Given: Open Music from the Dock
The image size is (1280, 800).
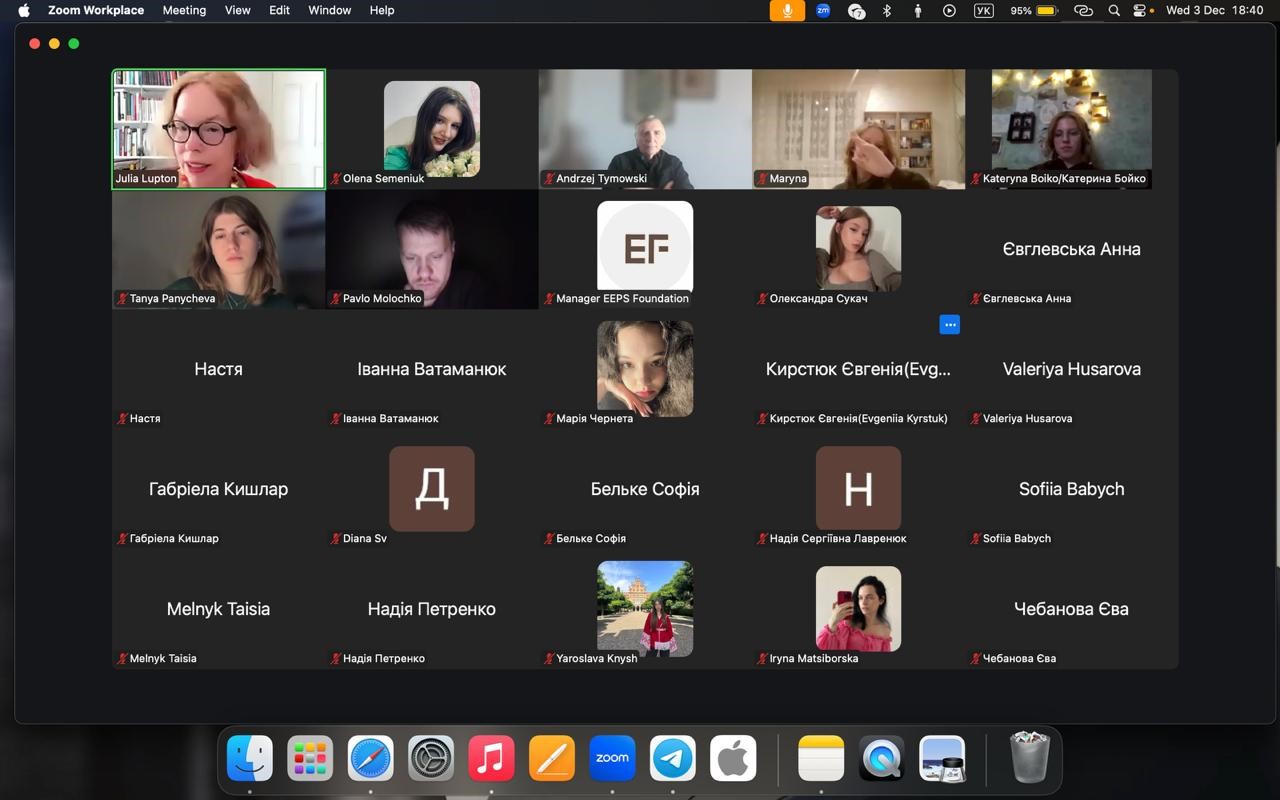Looking at the screenshot, I should point(491,760).
